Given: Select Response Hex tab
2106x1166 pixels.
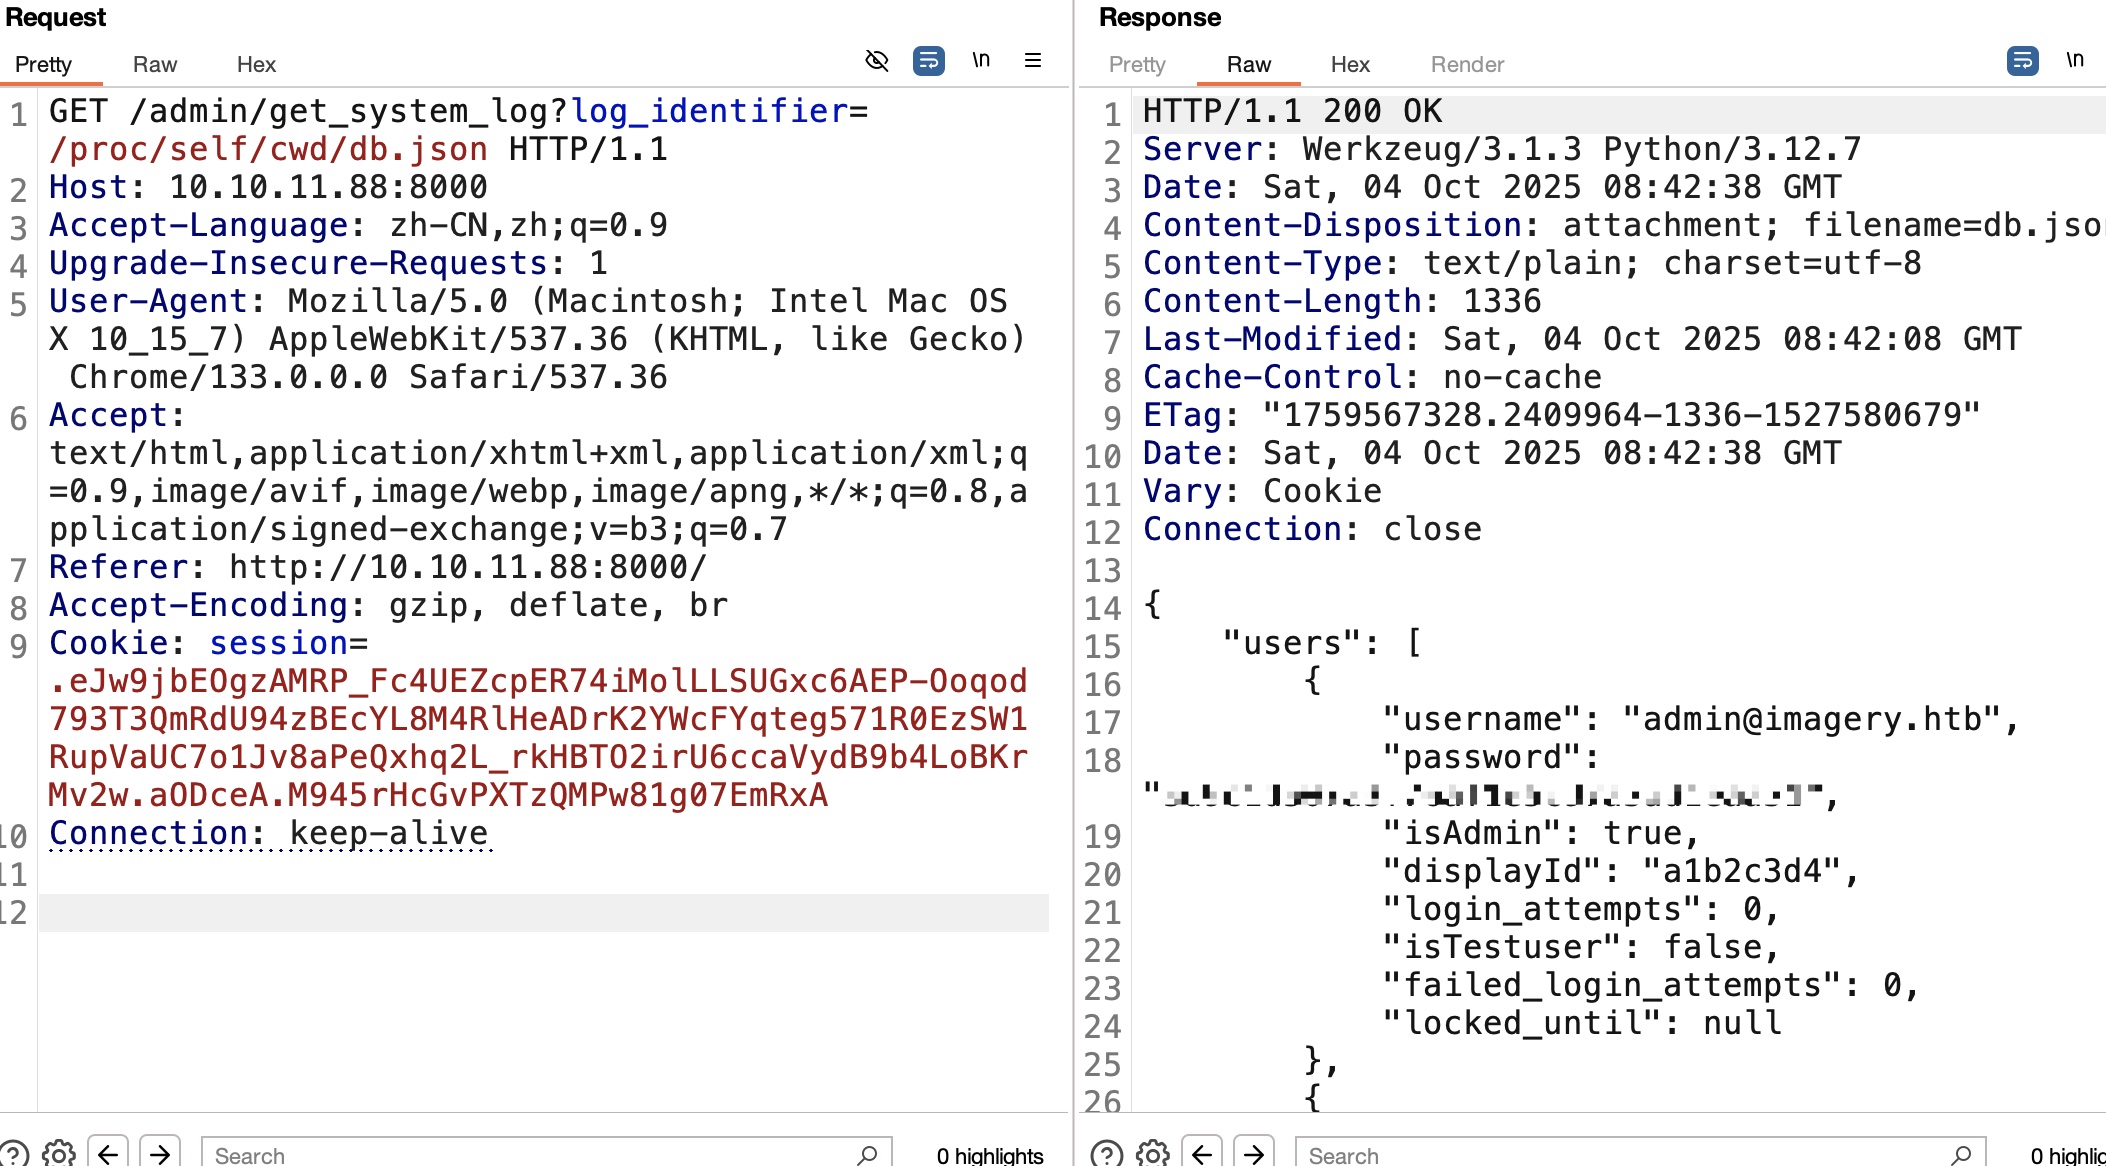Looking at the screenshot, I should tap(1350, 64).
